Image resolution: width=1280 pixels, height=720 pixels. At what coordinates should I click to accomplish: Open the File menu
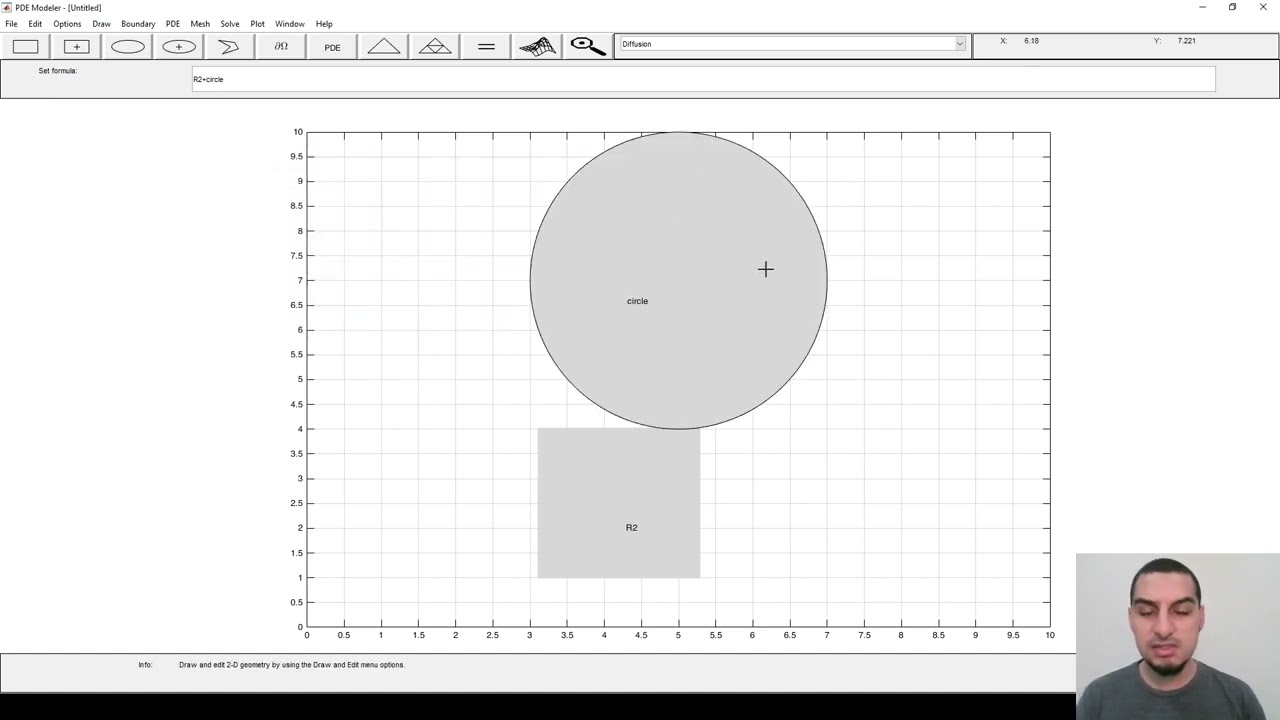(11, 24)
